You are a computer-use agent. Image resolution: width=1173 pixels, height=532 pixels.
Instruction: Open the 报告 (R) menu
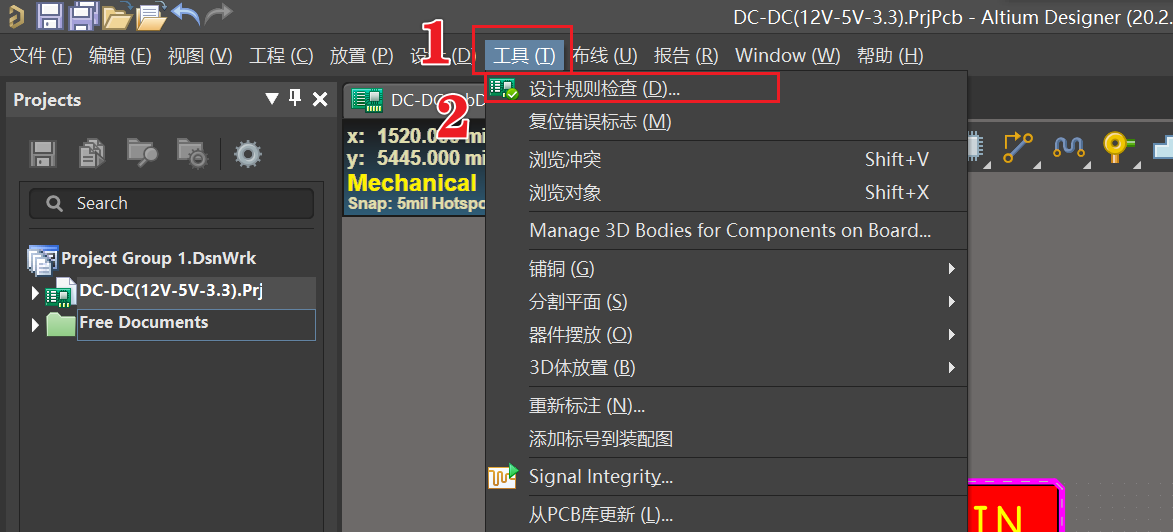(685, 55)
